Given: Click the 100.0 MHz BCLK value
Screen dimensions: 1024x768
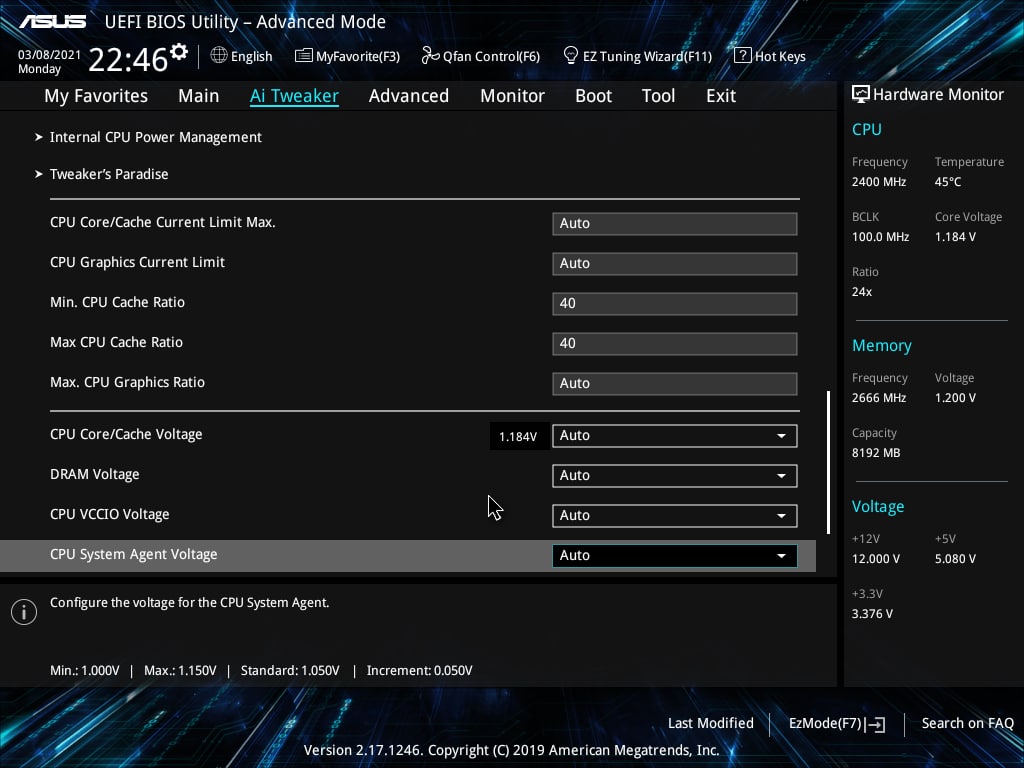Looking at the screenshot, I should pyautogui.click(x=880, y=237).
